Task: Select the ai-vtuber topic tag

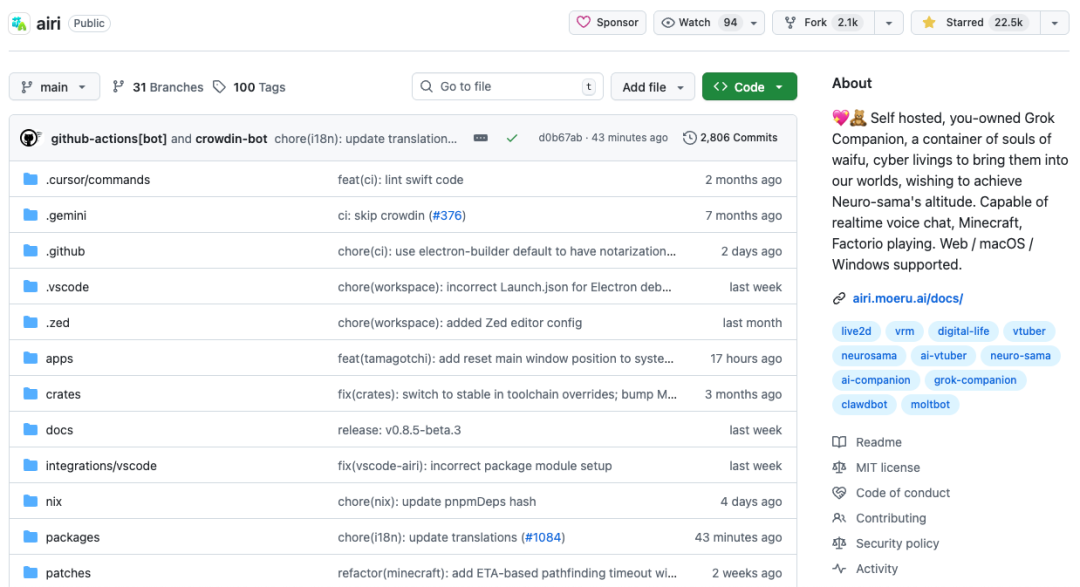Action: 943,356
